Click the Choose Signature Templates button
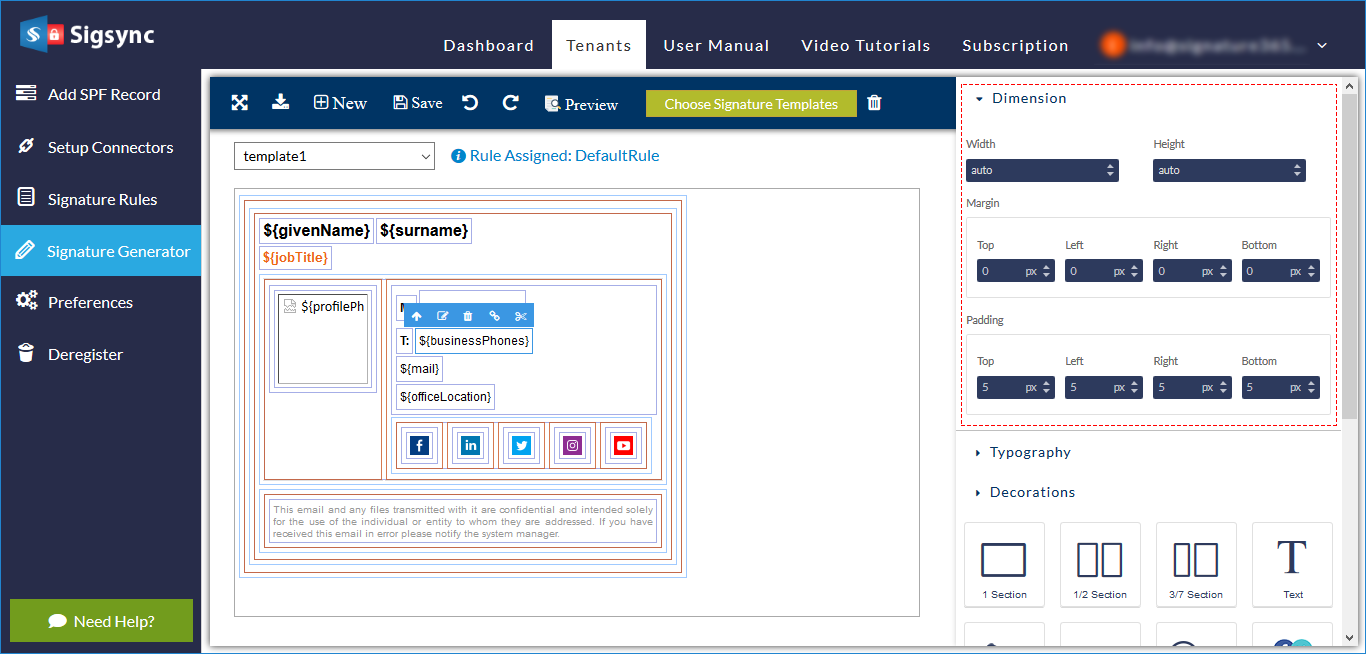1366x654 pixels. (751, 104)
